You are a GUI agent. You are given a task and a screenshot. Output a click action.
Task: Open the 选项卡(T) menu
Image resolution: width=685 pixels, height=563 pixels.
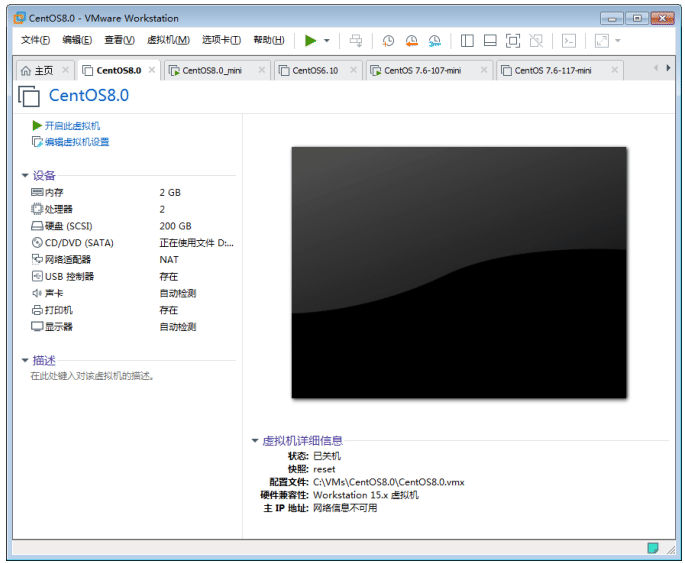221,40
